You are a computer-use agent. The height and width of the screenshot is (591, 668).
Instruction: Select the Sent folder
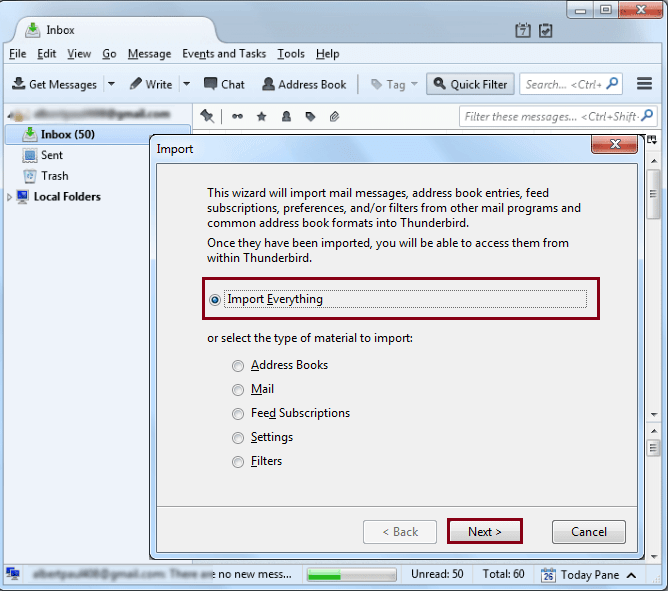[x=52, y=155]
